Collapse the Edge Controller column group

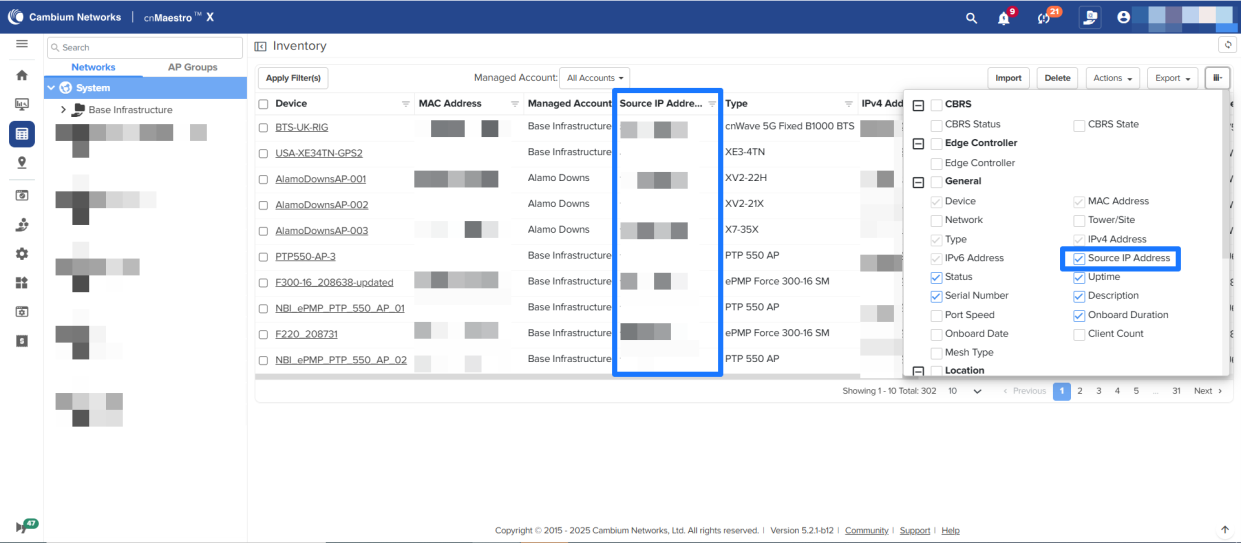918,144
